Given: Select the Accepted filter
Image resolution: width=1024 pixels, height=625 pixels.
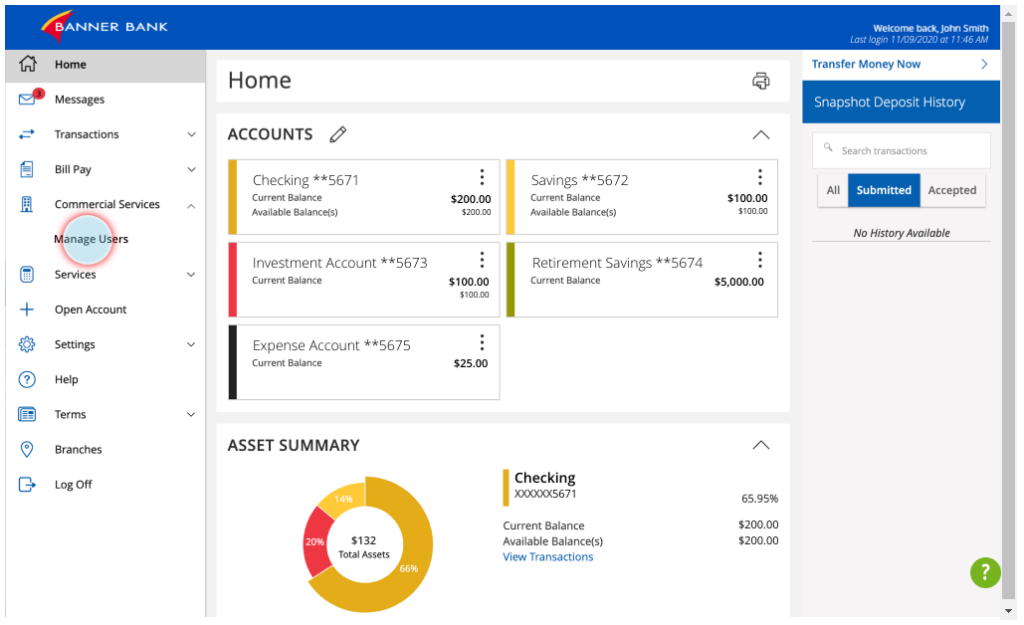Looking at the screenshot, I should tap(952, 190).
